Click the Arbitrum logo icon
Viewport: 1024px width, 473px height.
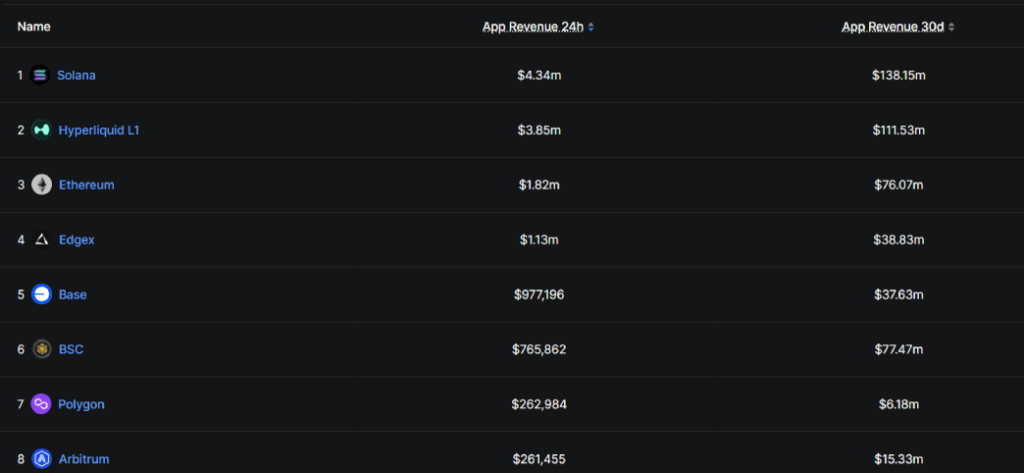click(x=41, y=459)
